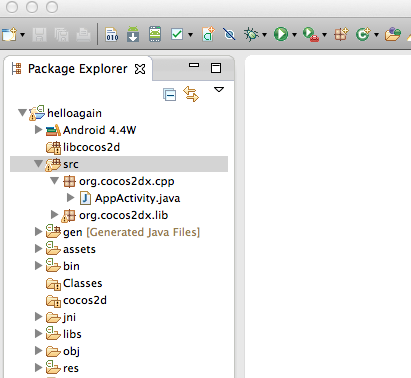This screenshot has height=378, width=411.
Task: Select AppActivity.java file
Action: point(137,199)
